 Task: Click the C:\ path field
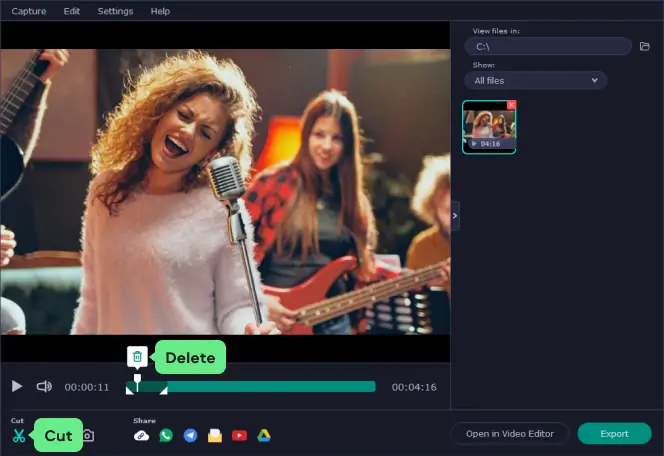[x=548, y=46]
